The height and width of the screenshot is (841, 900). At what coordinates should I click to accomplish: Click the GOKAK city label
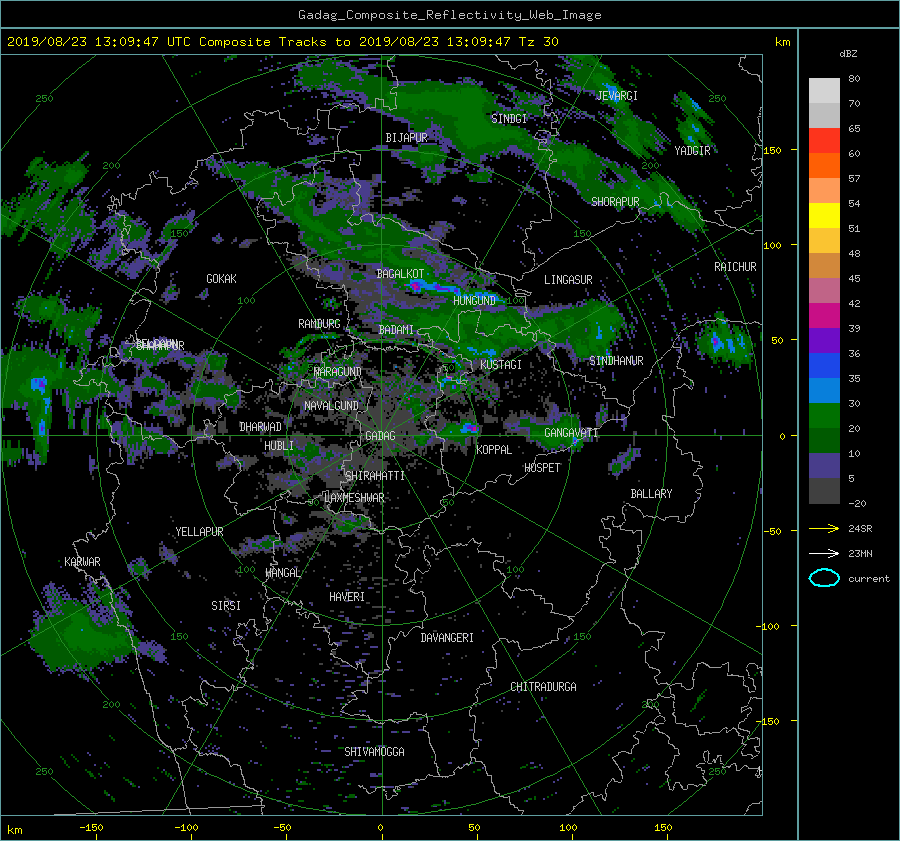point(221,278)
